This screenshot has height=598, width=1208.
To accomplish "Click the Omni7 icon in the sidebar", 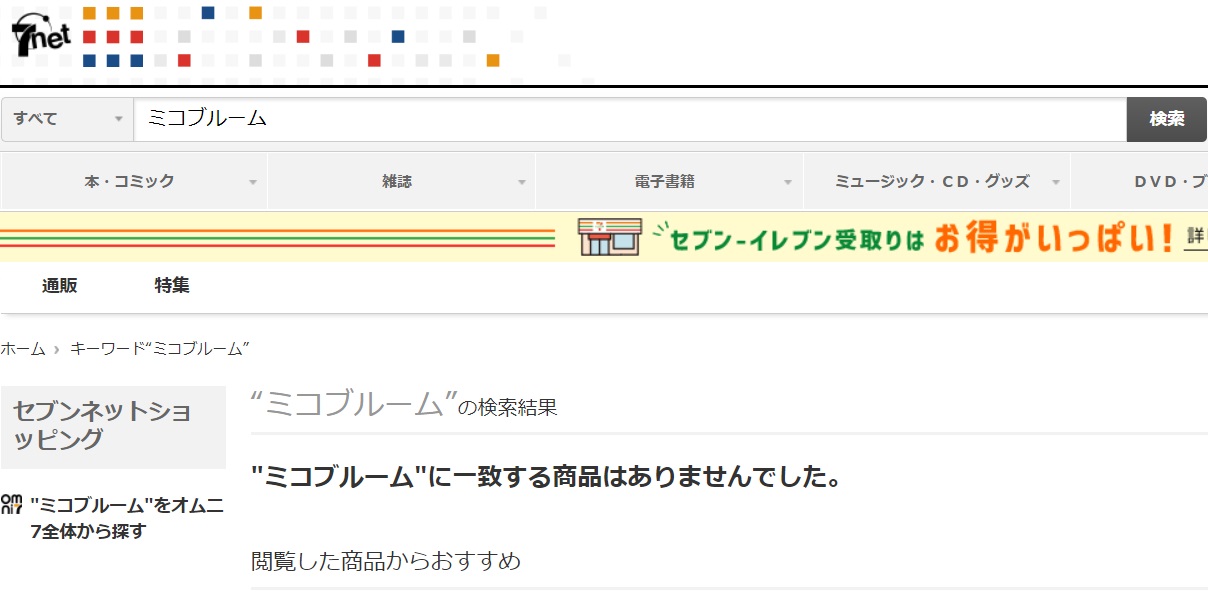I will 11,504.
